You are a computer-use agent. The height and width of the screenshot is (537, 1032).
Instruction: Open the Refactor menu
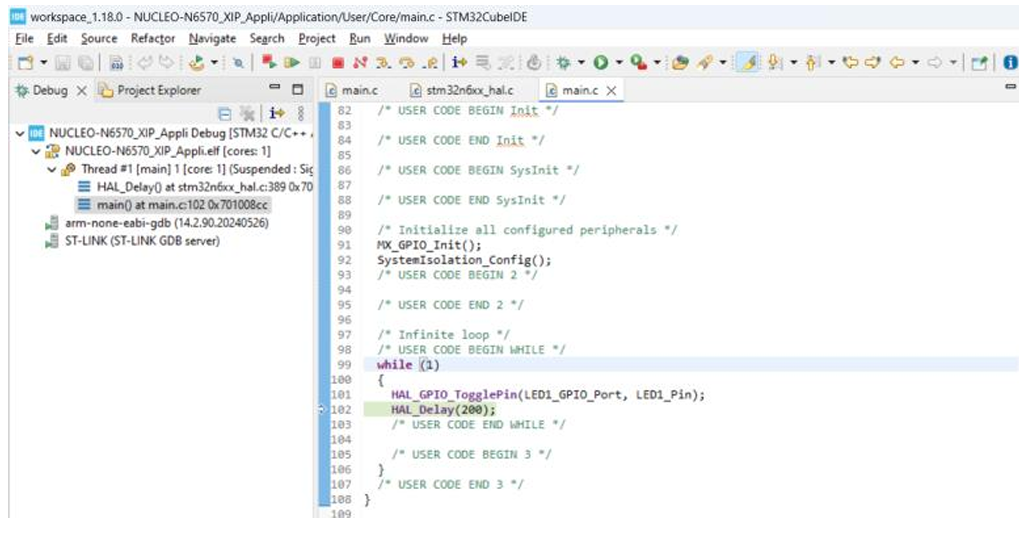[x=153, y=38]
